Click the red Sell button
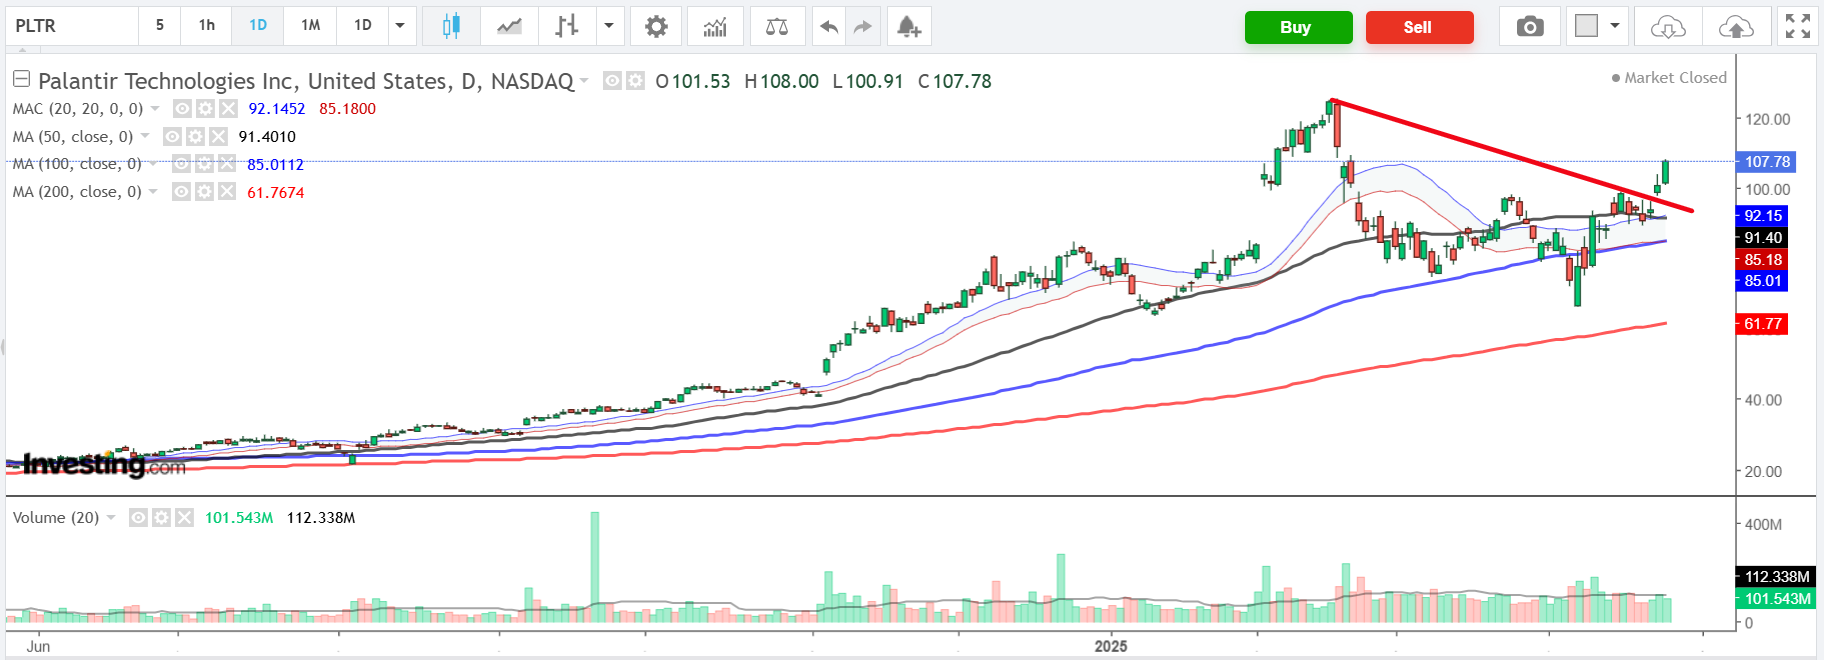The image size is (1824, 660). click(x=1419, y=27)
